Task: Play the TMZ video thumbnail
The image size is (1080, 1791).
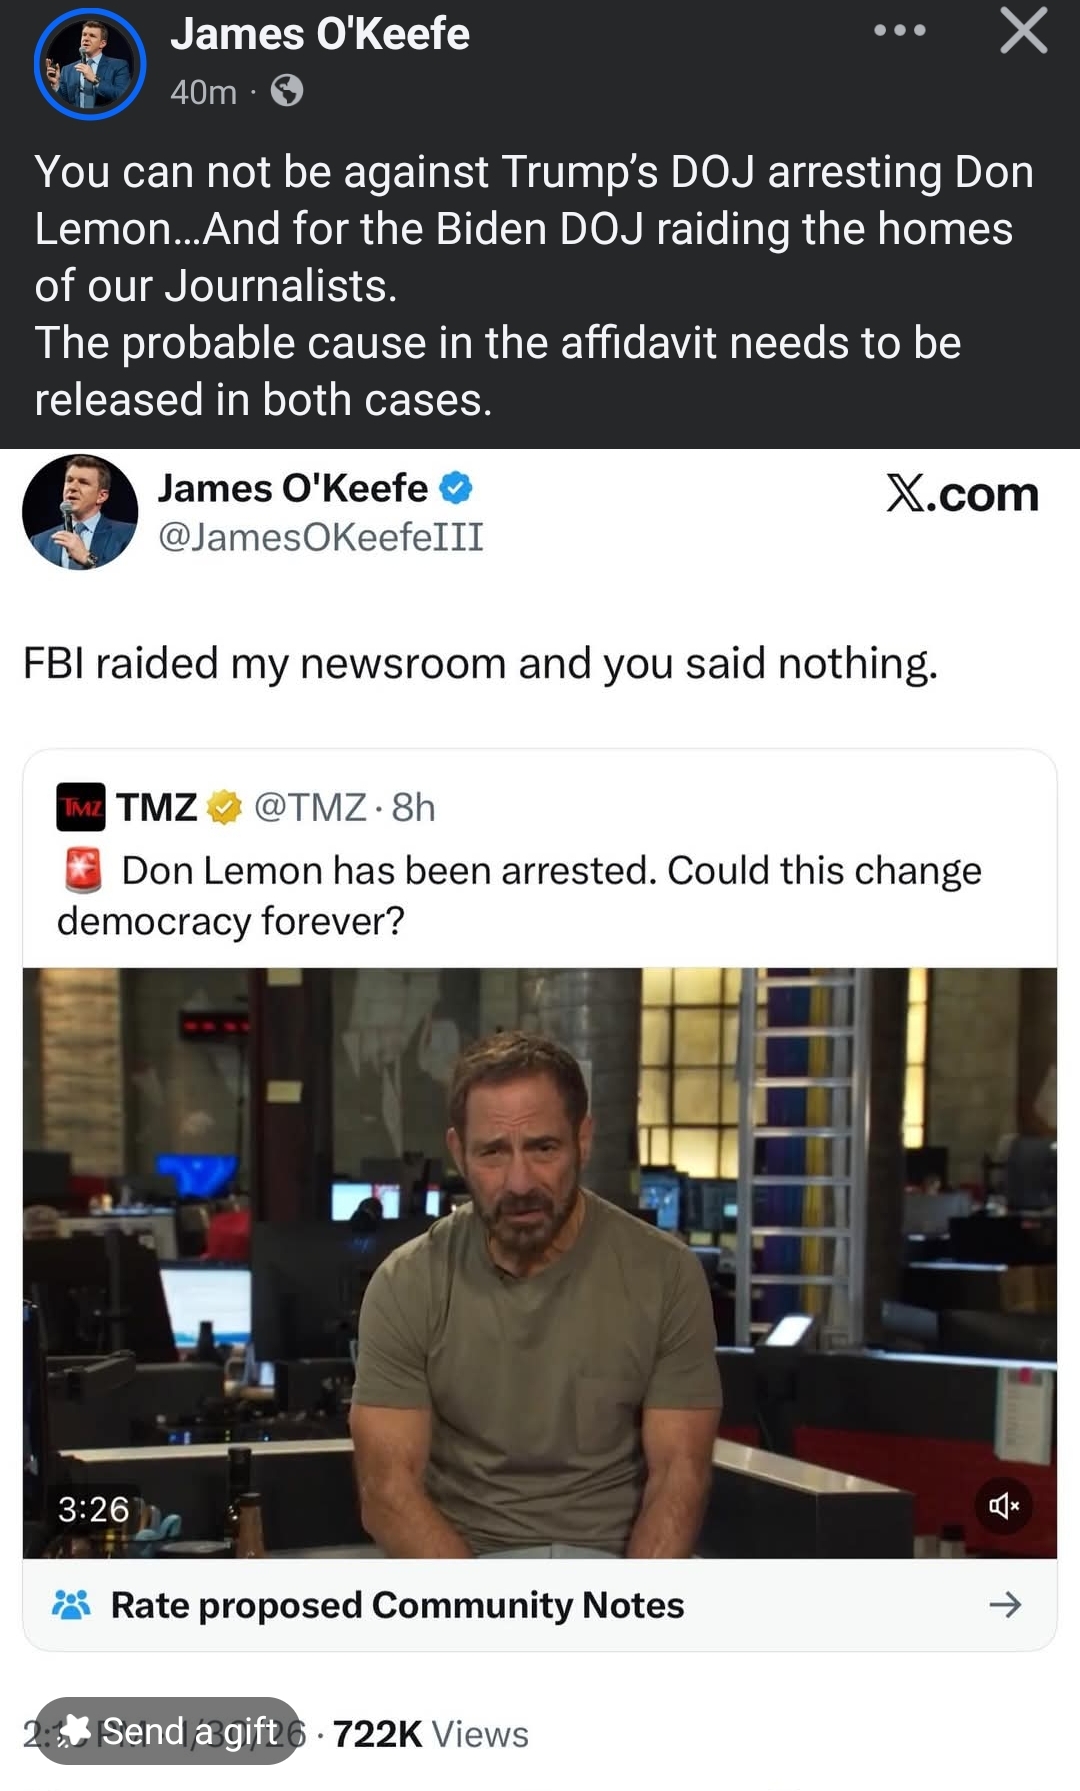Action: click(x=540, y=1263)
